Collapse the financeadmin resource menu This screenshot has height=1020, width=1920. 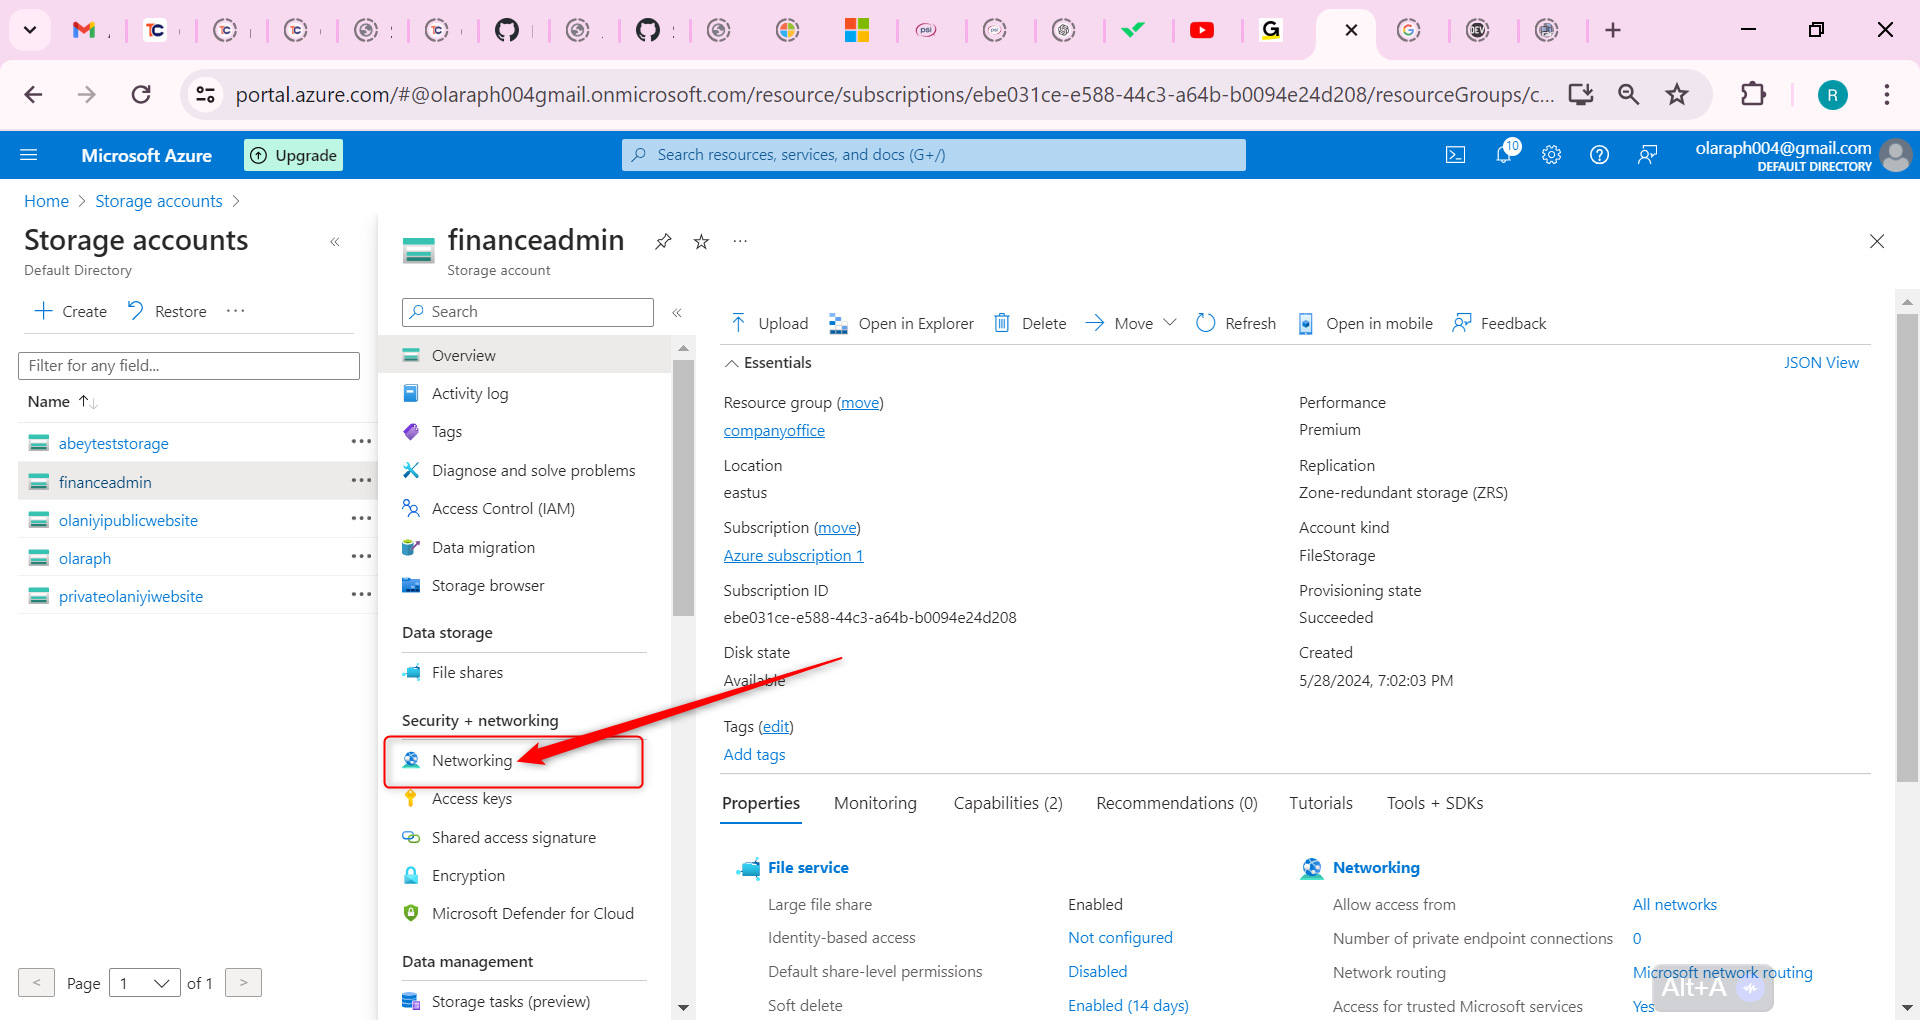(x=677, y=313)
